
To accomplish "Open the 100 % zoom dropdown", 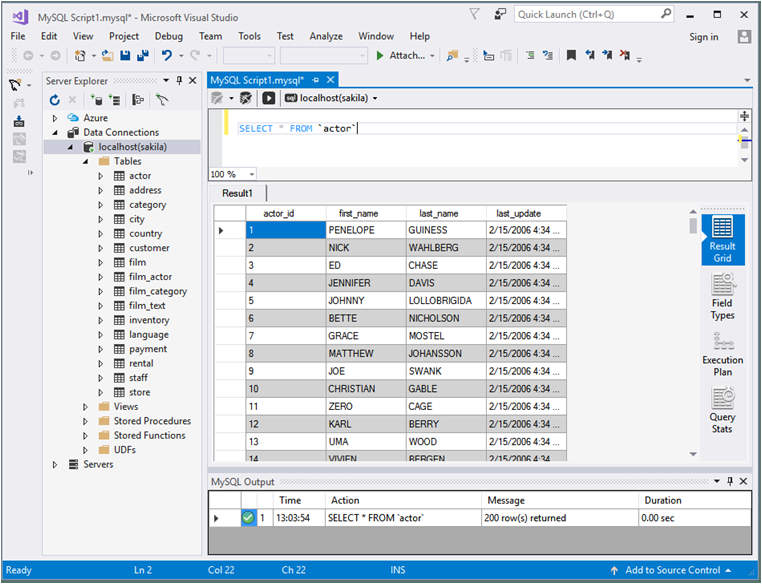I will point(252,174).
